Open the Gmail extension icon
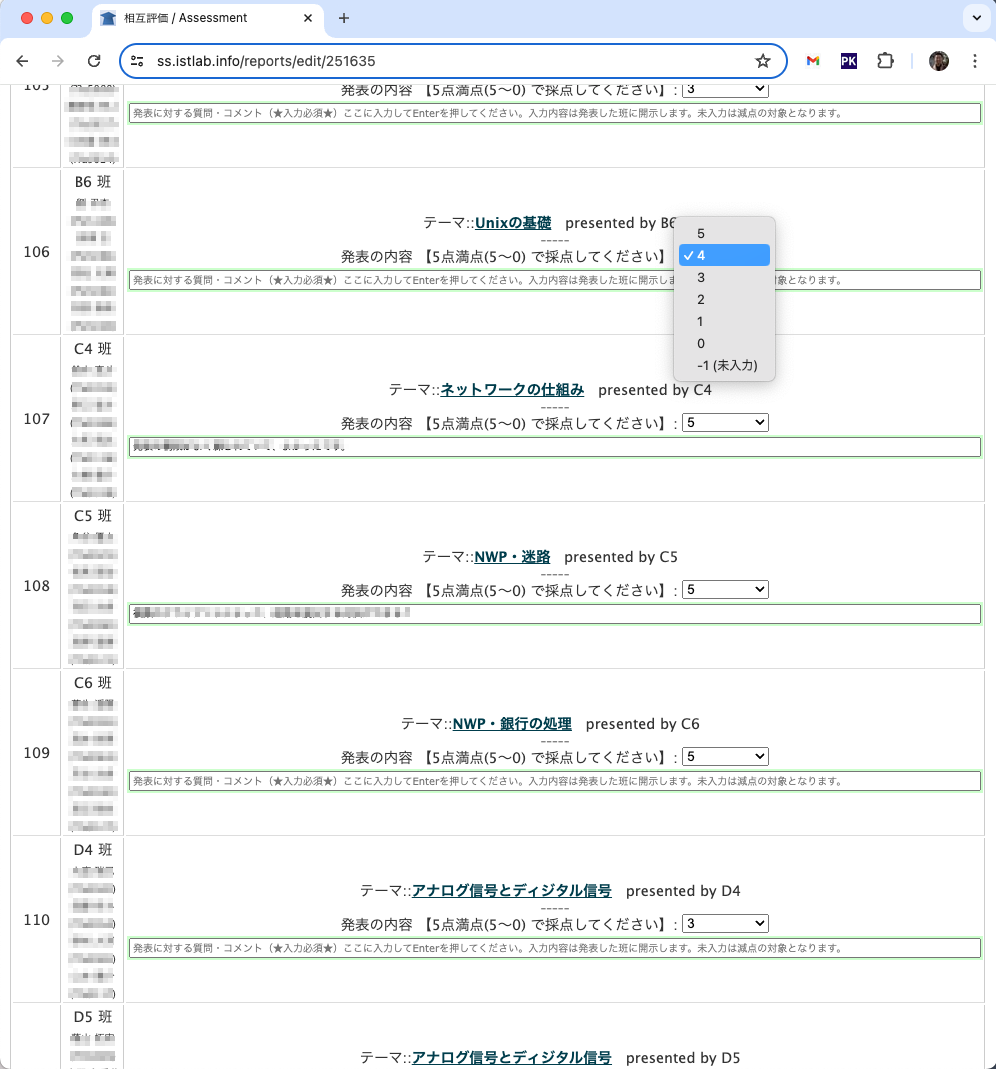Viewport: 996px width, 1069px height. [x=813, y=61]
